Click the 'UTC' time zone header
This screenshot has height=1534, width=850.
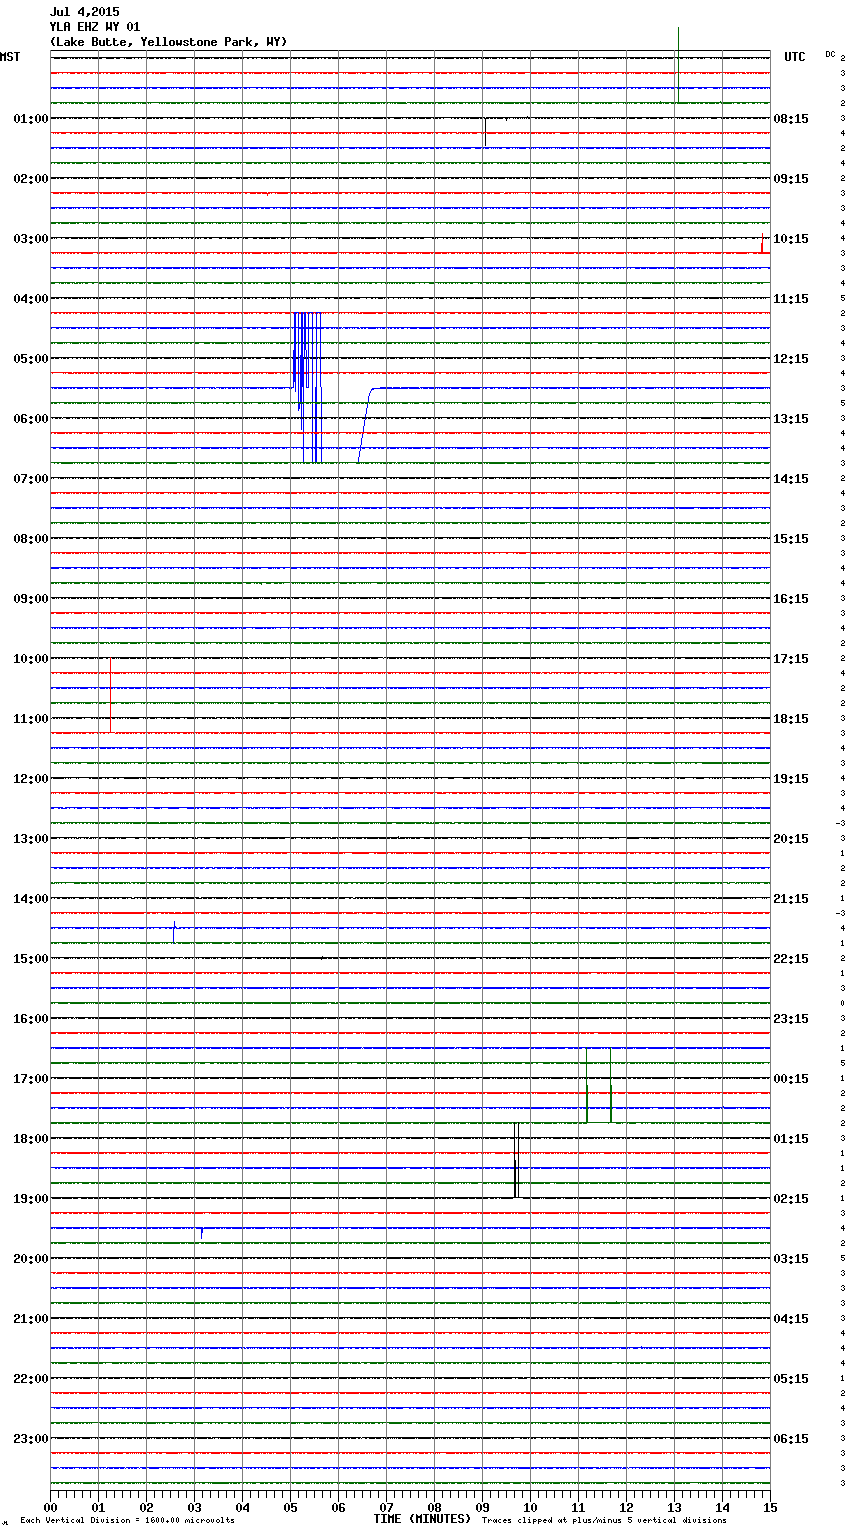coord(795,57)
